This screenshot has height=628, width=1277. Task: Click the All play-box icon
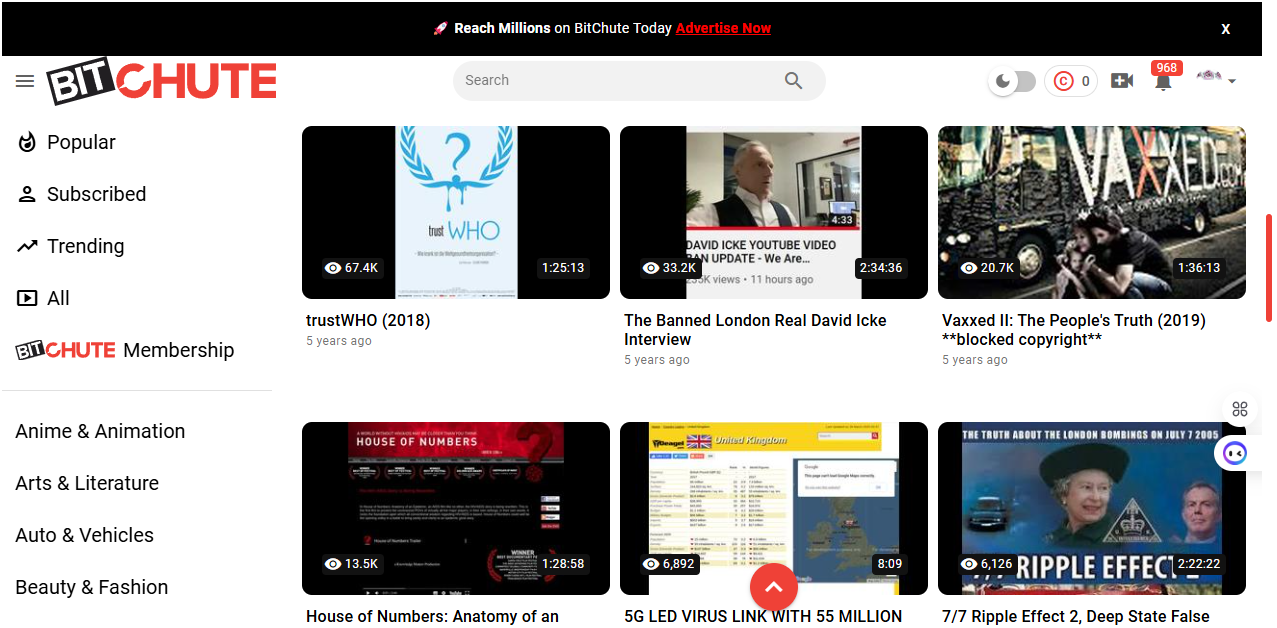point(27,298)
